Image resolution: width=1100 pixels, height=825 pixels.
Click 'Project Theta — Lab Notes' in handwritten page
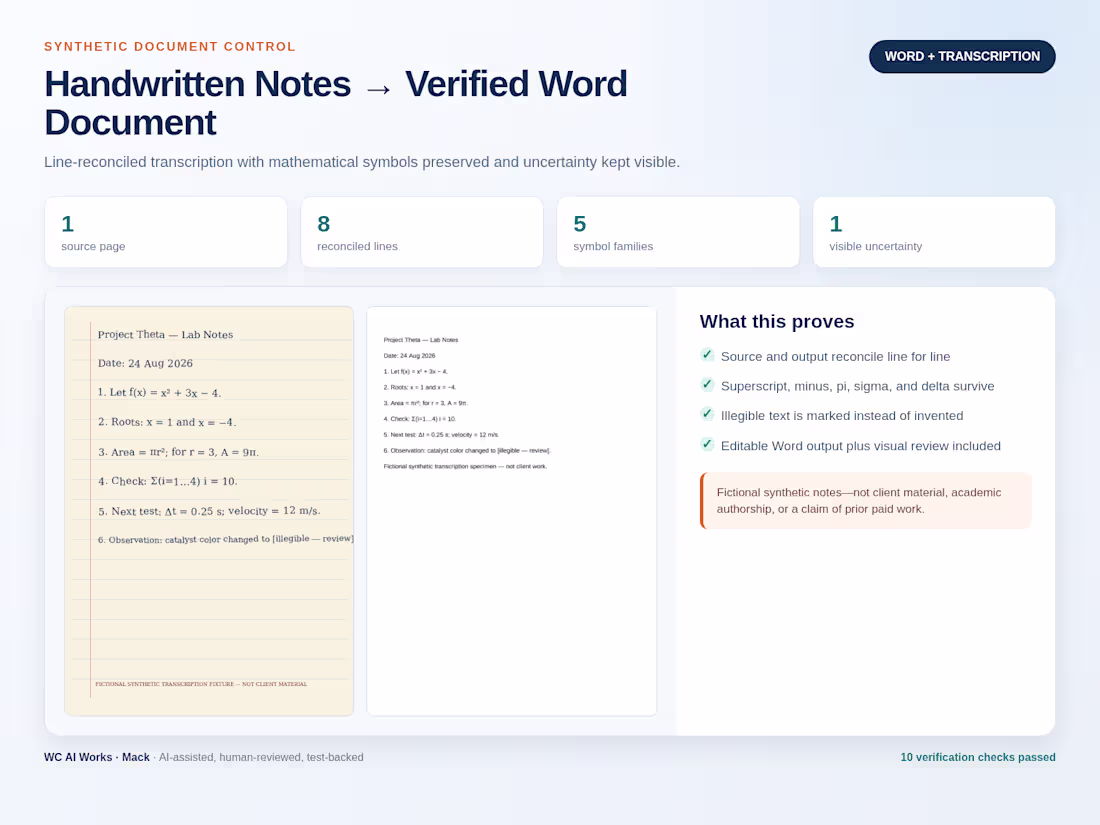point(166,335)
